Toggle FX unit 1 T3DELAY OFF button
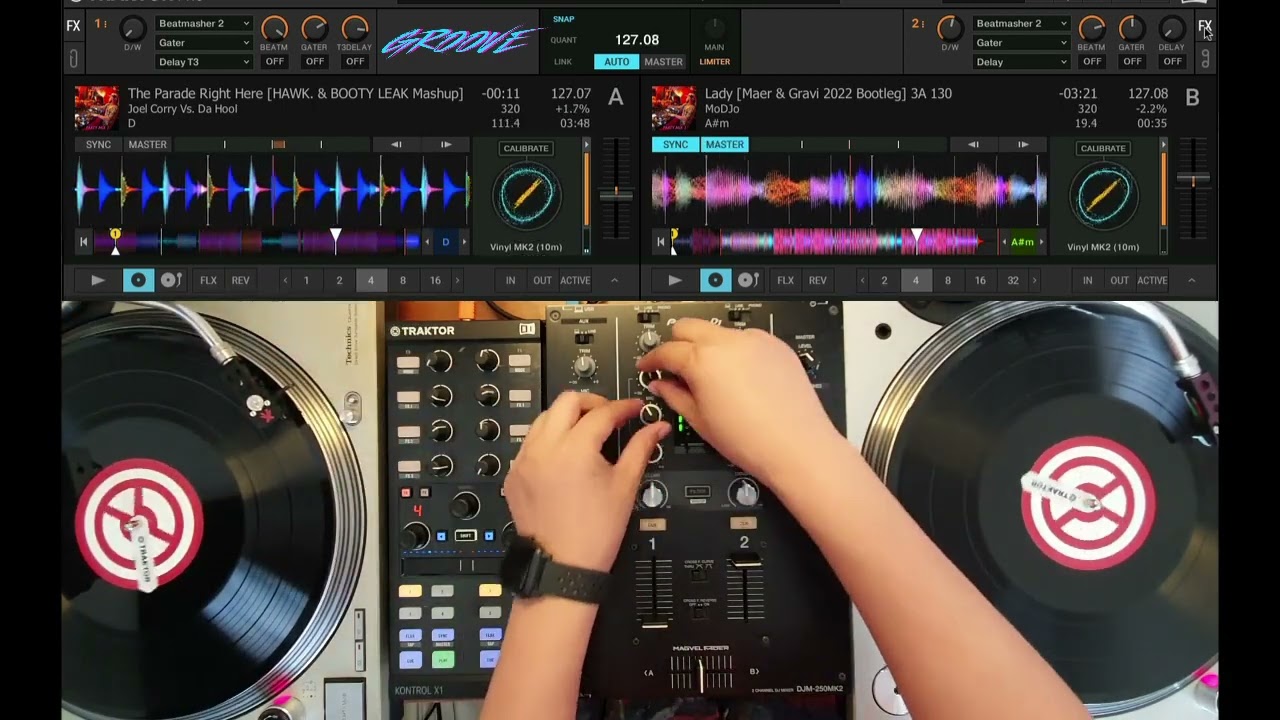This screenshot has width=1280, height=720. click(x=354, y=61)
